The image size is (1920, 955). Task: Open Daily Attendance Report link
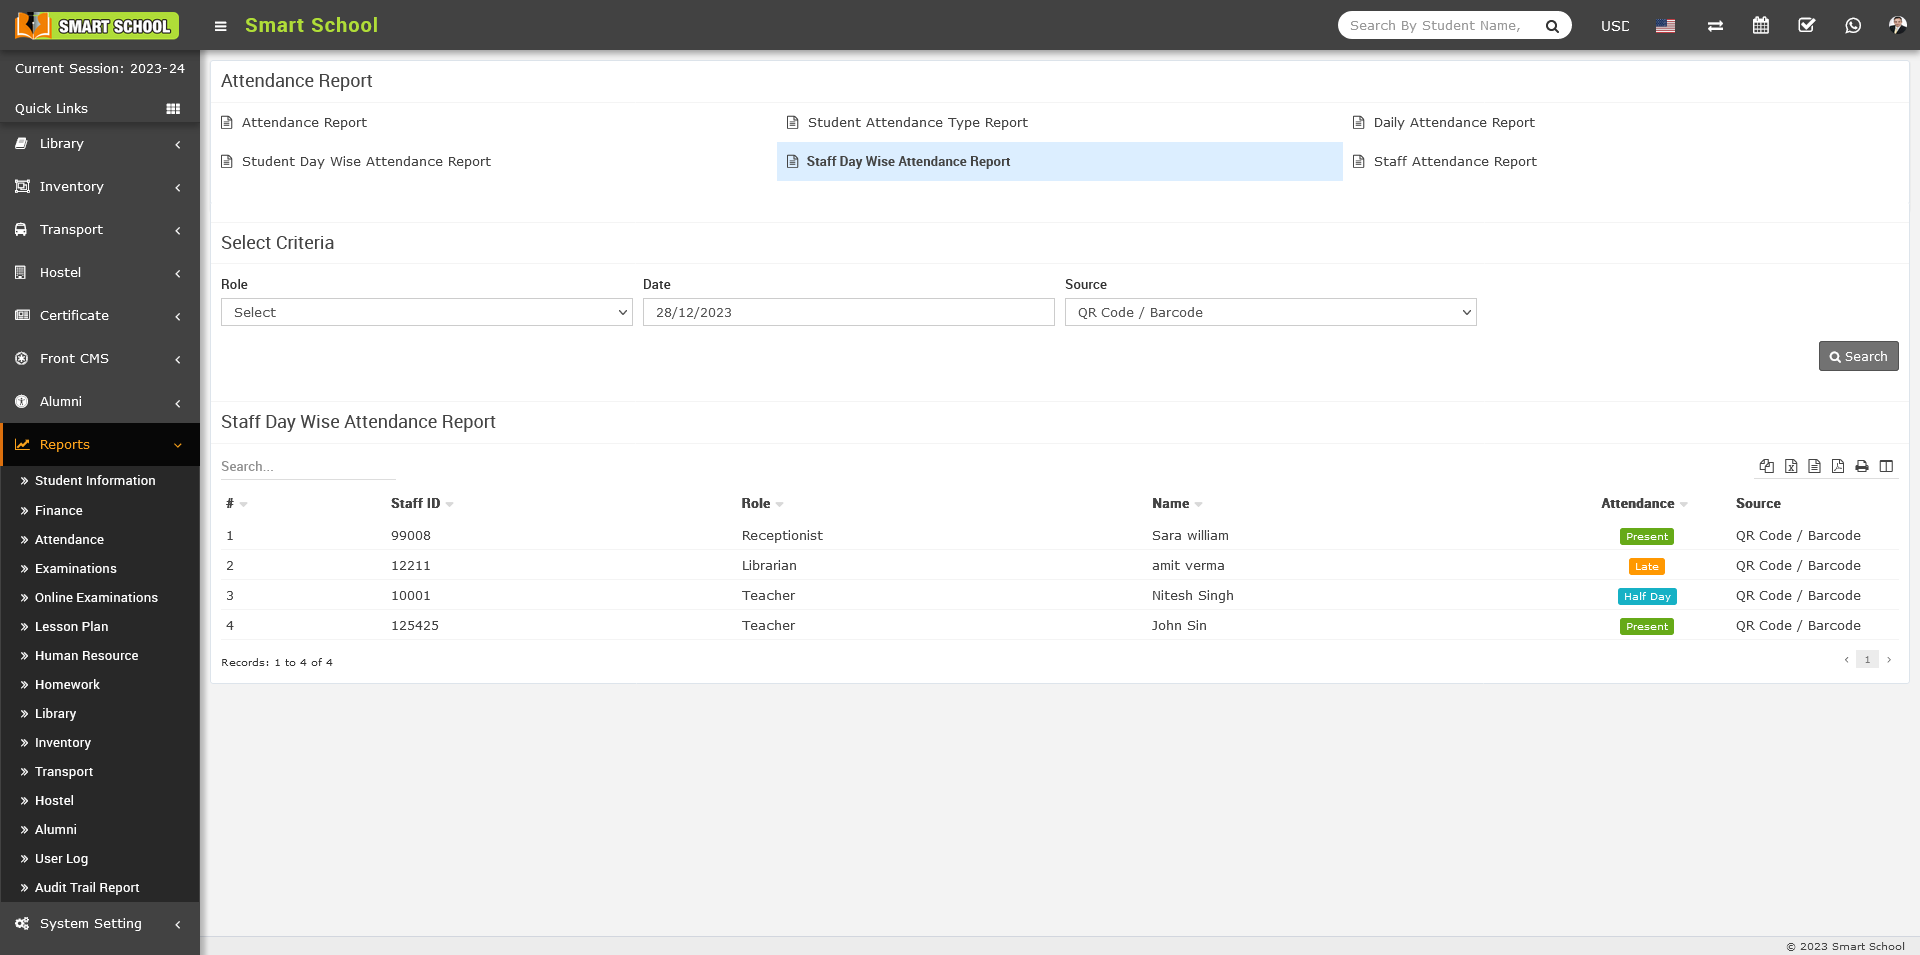[x=1453, y=122]
